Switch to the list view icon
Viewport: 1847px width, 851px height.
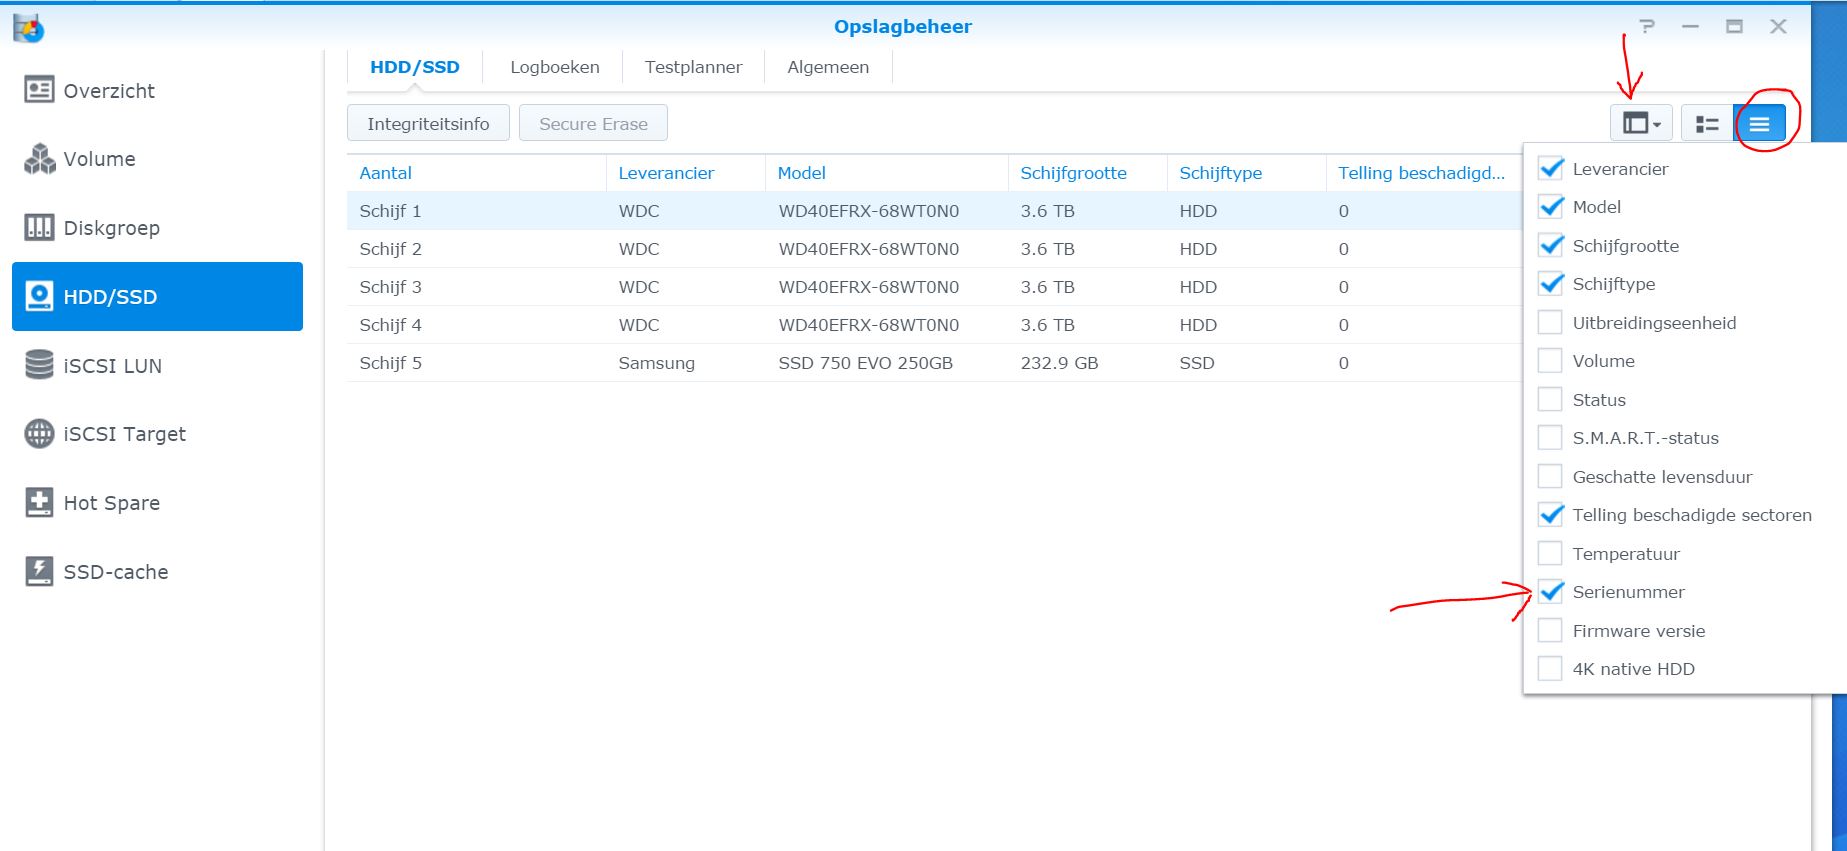(x=1760, y=124)
